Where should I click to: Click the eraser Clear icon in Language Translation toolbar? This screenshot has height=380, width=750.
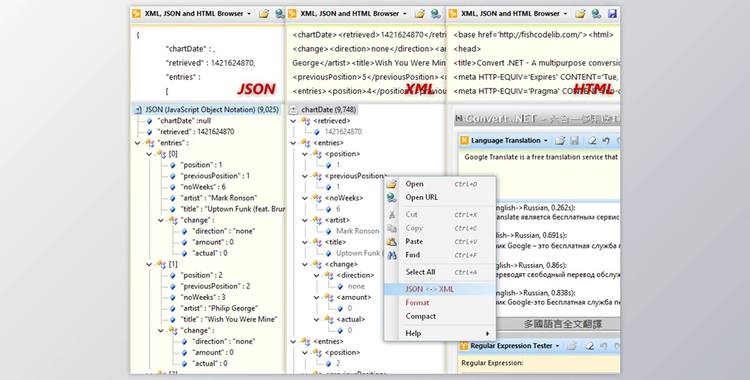[x=592, y=141]
